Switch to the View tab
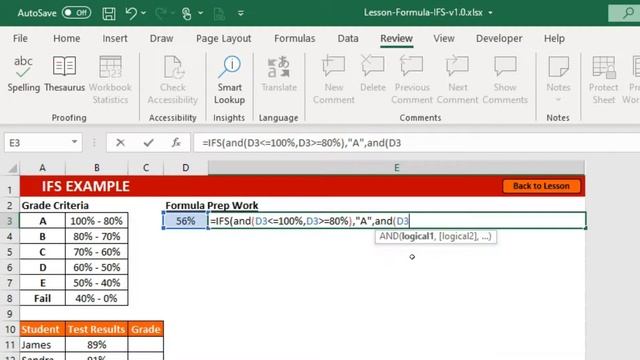640x360 pixels. [444, 38]
